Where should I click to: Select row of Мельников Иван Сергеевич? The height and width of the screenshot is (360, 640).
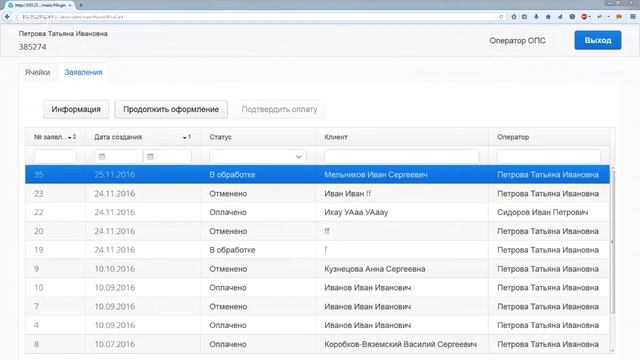317,175
